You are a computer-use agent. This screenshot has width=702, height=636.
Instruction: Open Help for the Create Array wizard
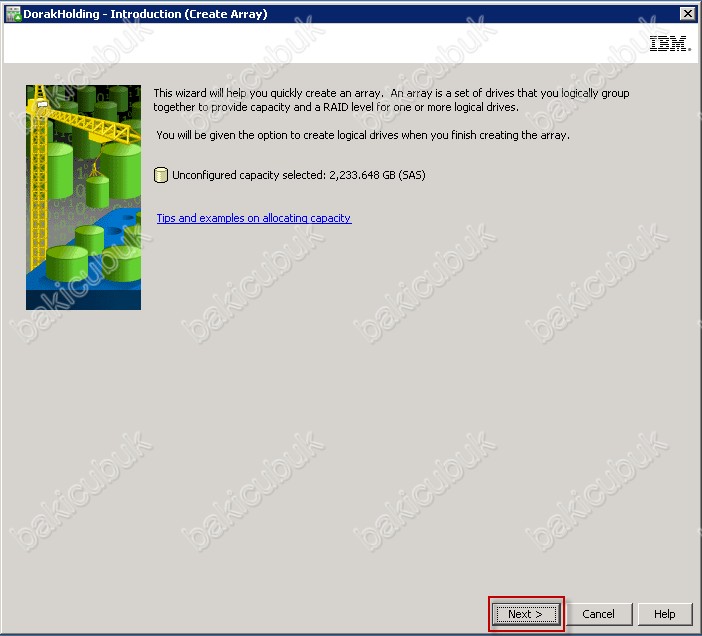(664, 614)
